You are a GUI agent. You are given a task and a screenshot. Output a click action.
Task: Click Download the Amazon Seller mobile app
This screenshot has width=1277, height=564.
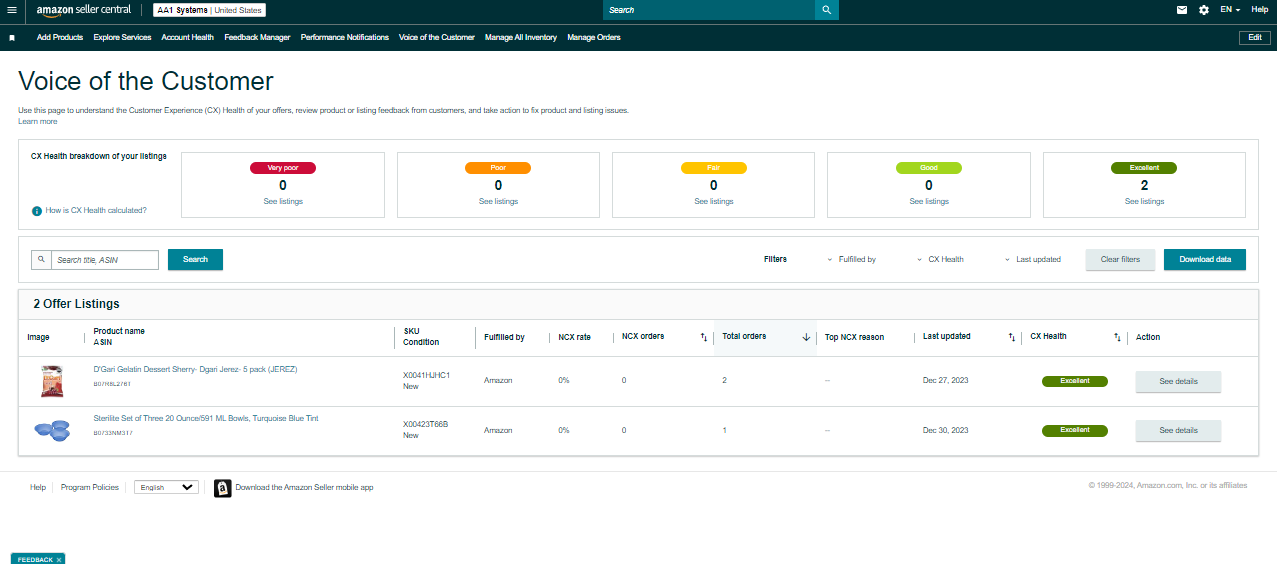point(304,487)
